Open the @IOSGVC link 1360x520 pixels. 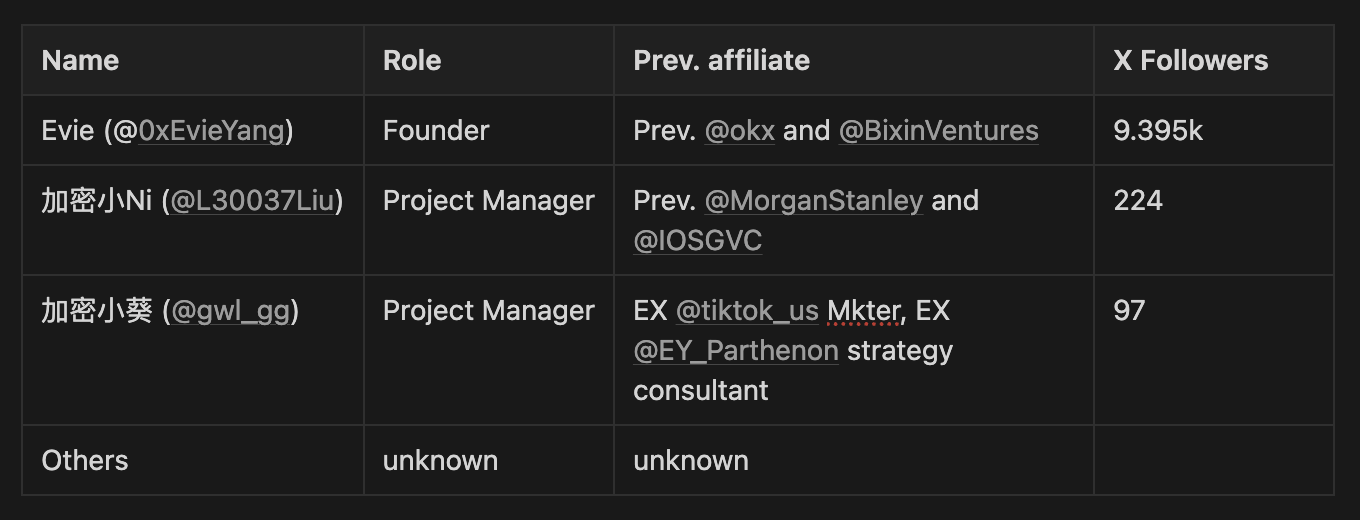coord(697,241)
